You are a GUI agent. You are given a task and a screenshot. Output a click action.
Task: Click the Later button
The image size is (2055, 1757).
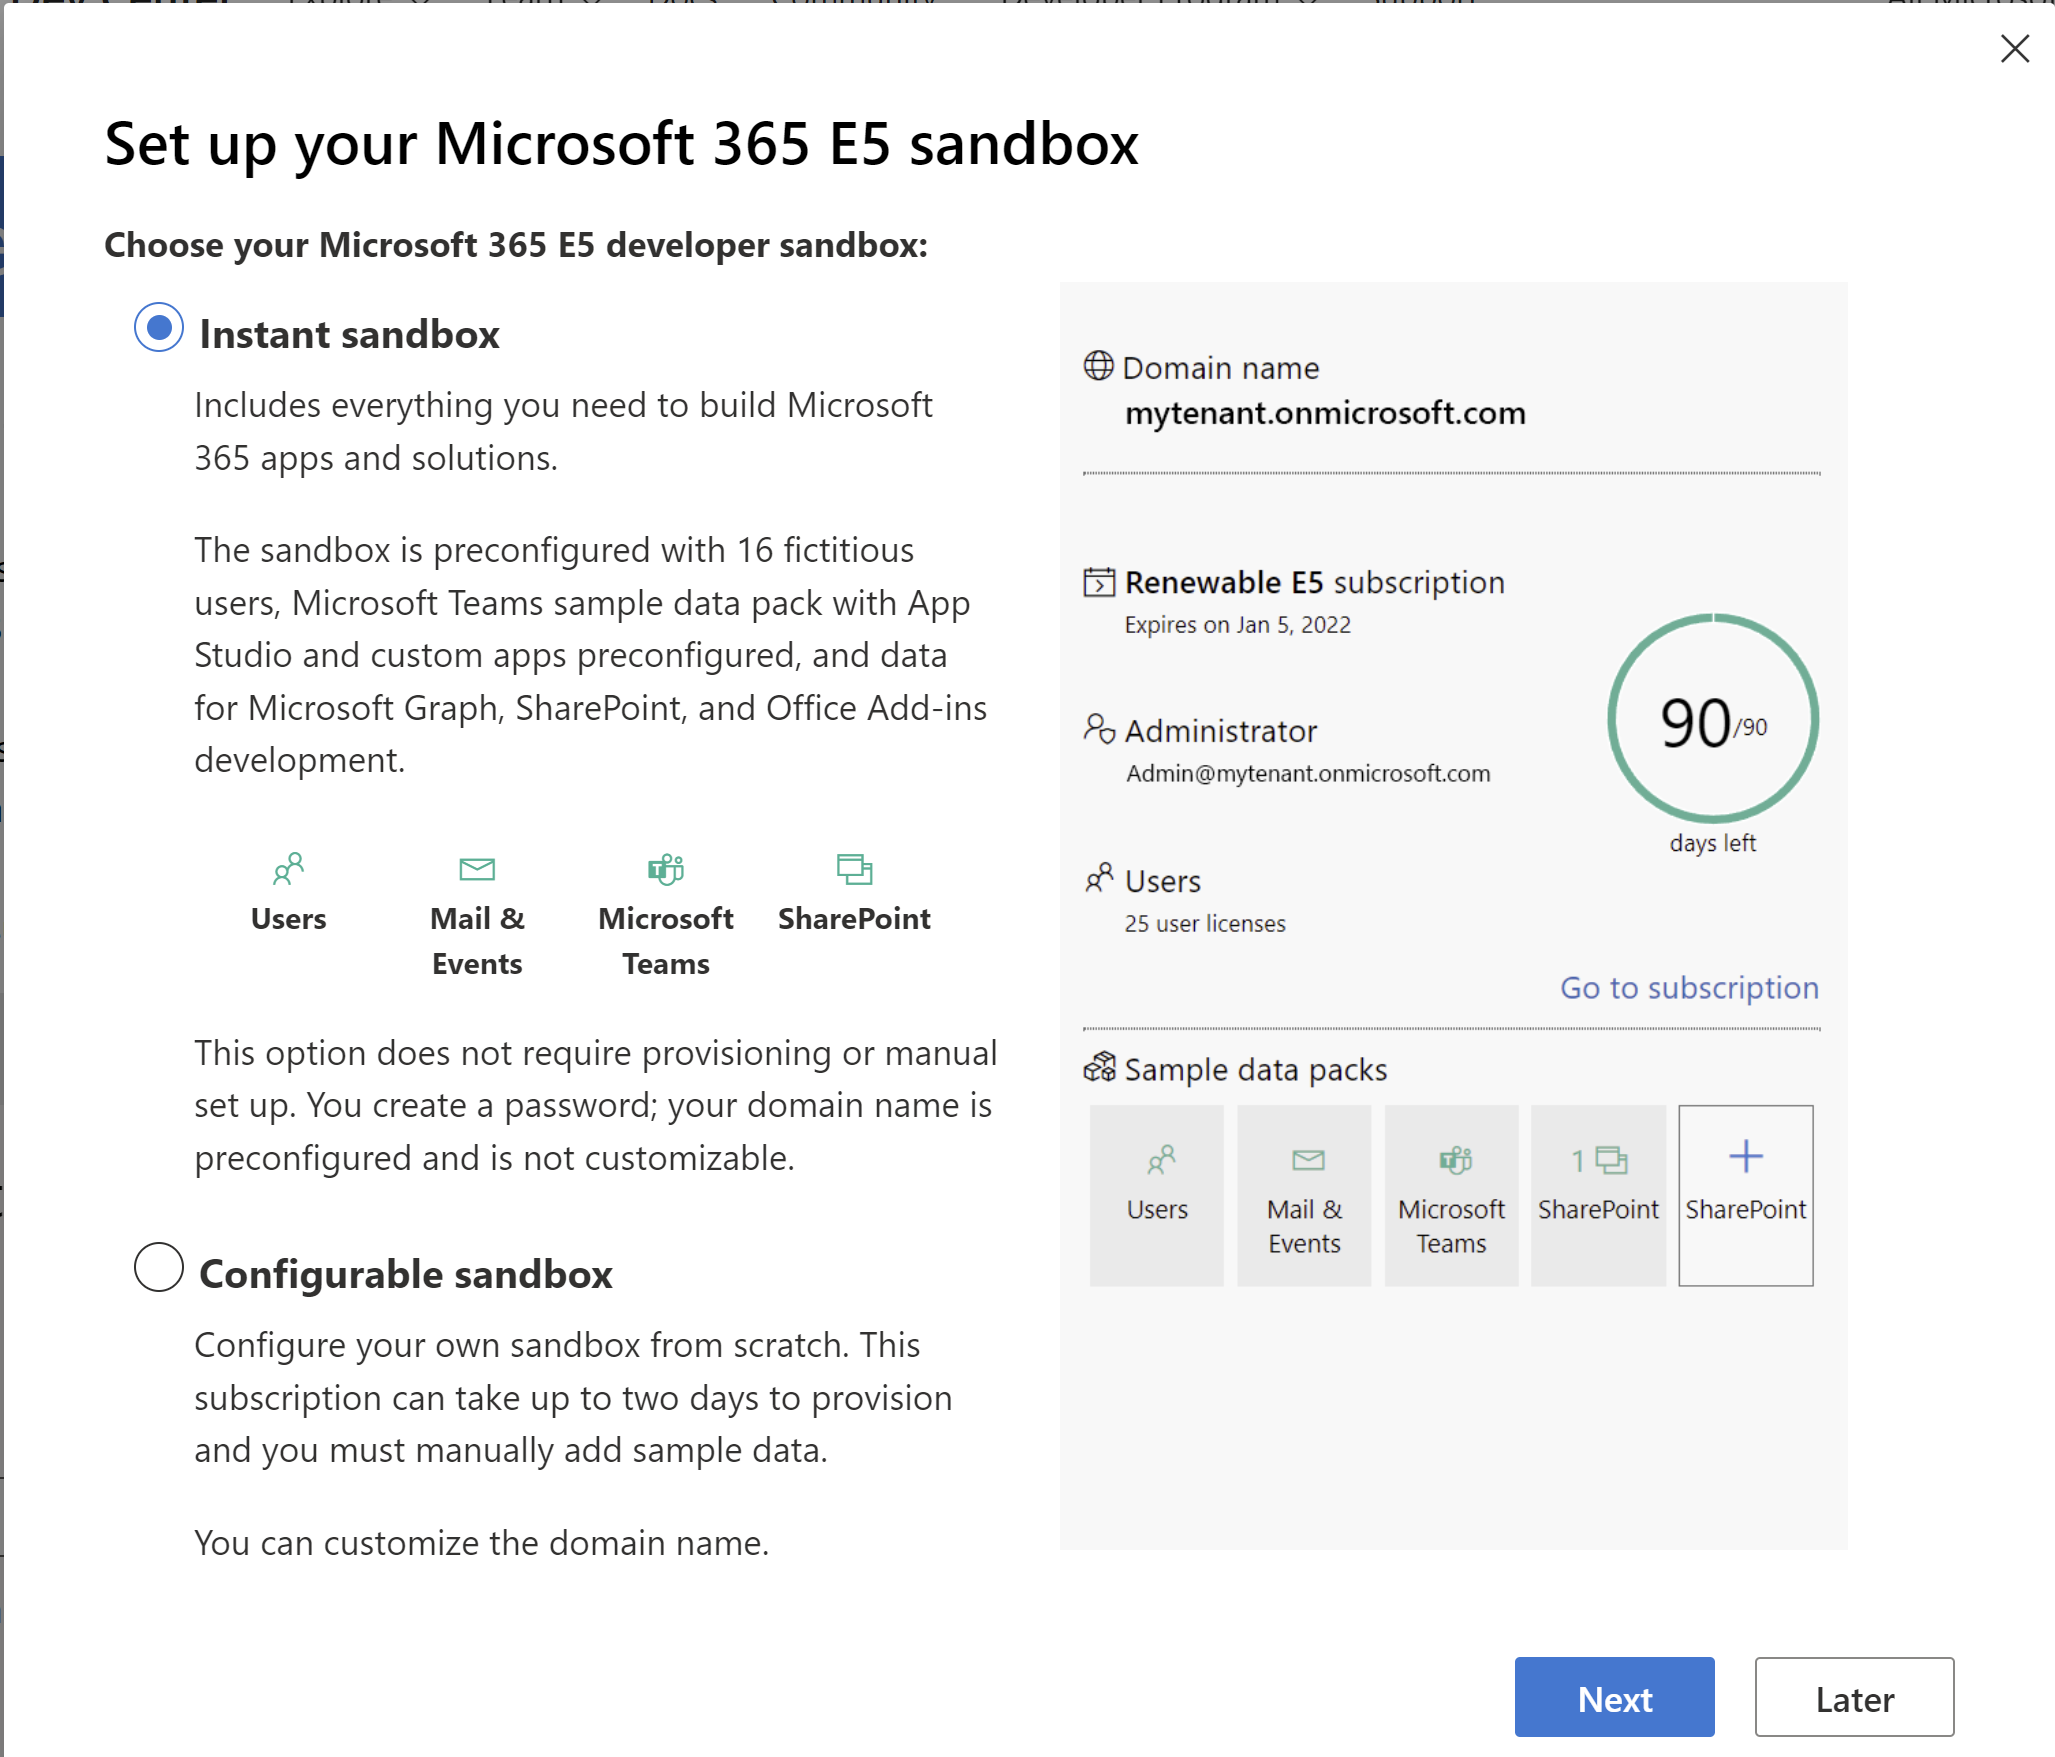coord(1853,1698)
